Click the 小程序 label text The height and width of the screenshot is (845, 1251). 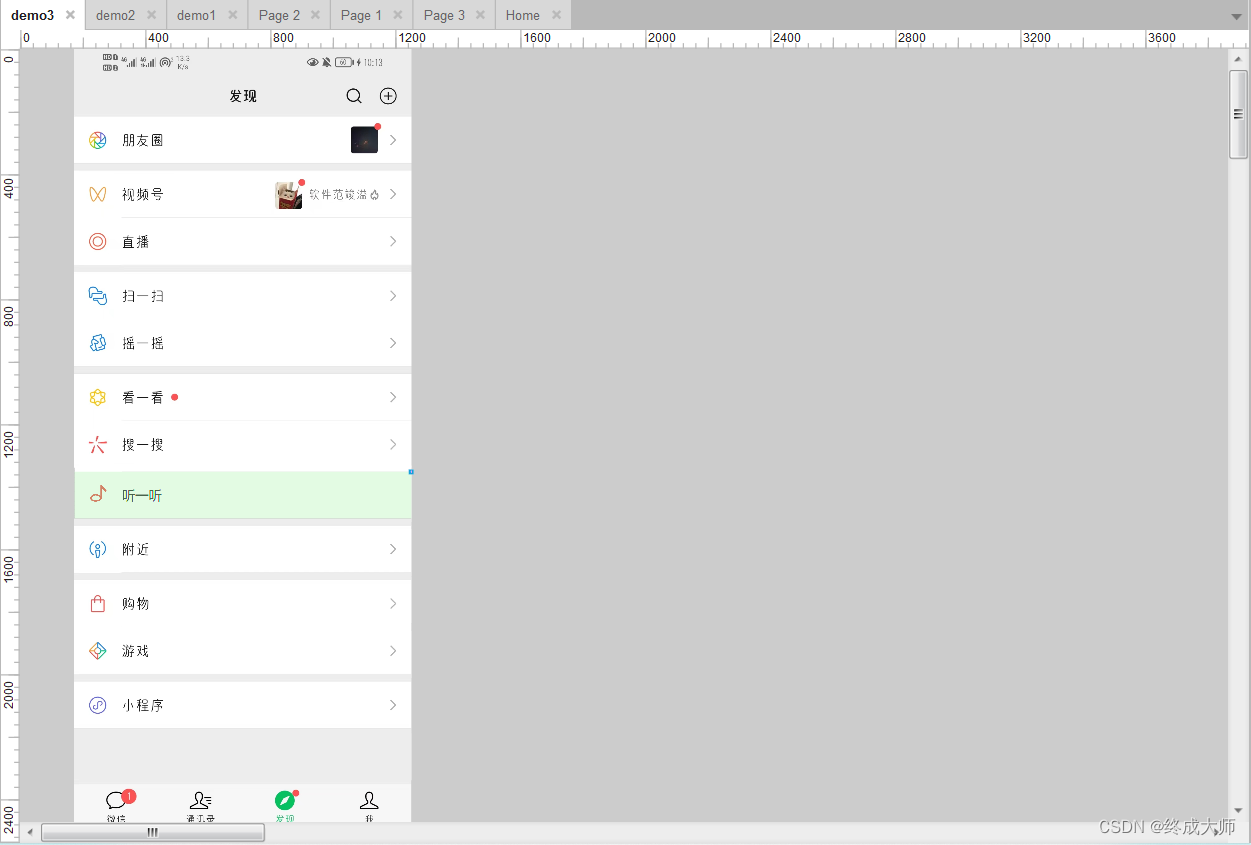(142, 706)
